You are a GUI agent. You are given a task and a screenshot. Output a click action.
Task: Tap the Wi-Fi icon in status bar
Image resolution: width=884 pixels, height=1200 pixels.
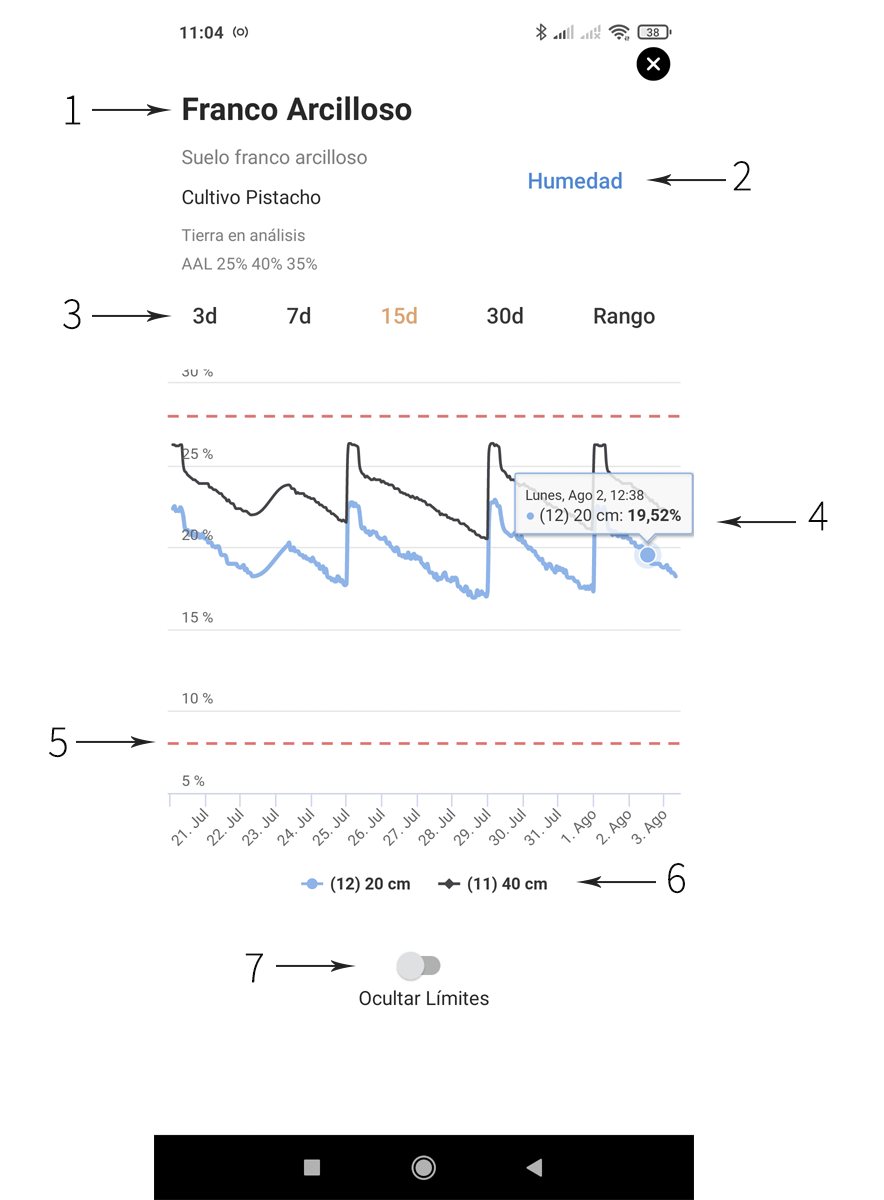pyautogui.click(x=619, y=31)
